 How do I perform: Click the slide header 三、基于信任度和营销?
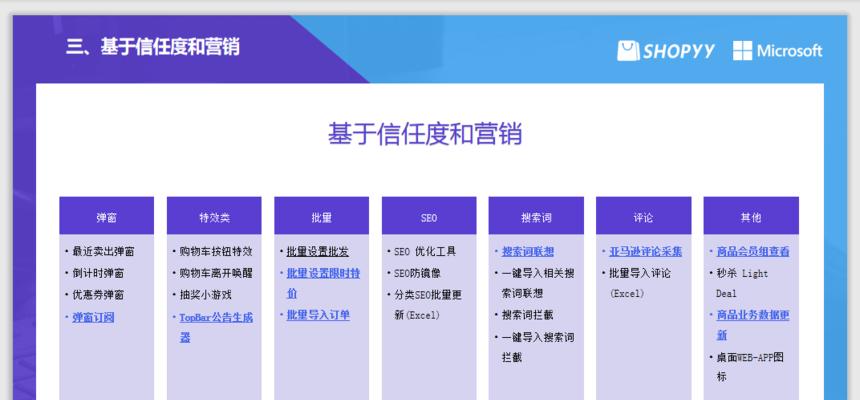[x=153, y=47]
